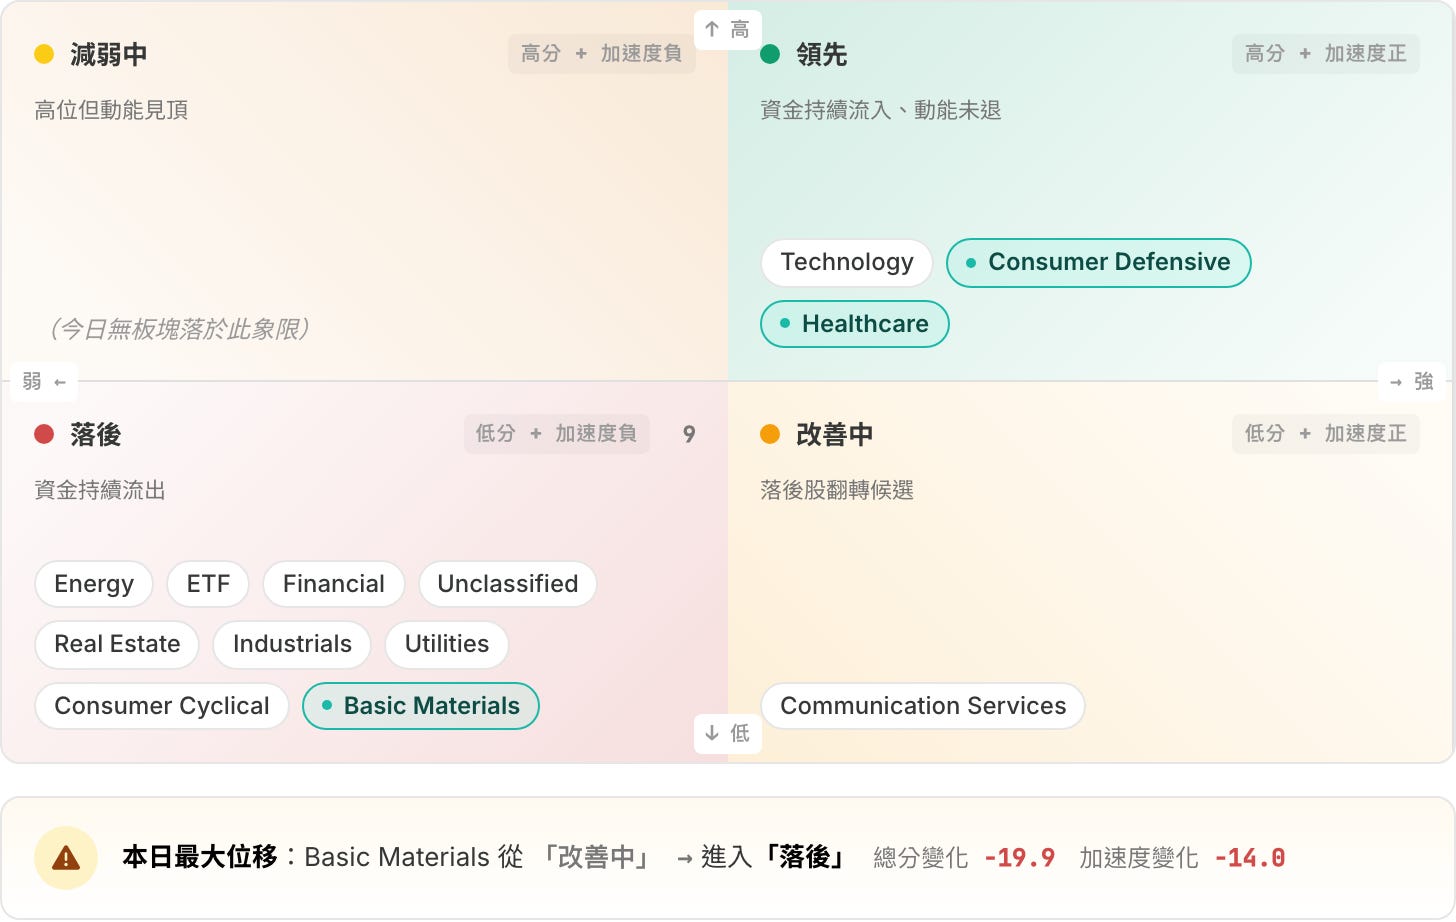1456x922 pixels.
Task: Select the Consumer Cyclical chip
Action: 162,706
